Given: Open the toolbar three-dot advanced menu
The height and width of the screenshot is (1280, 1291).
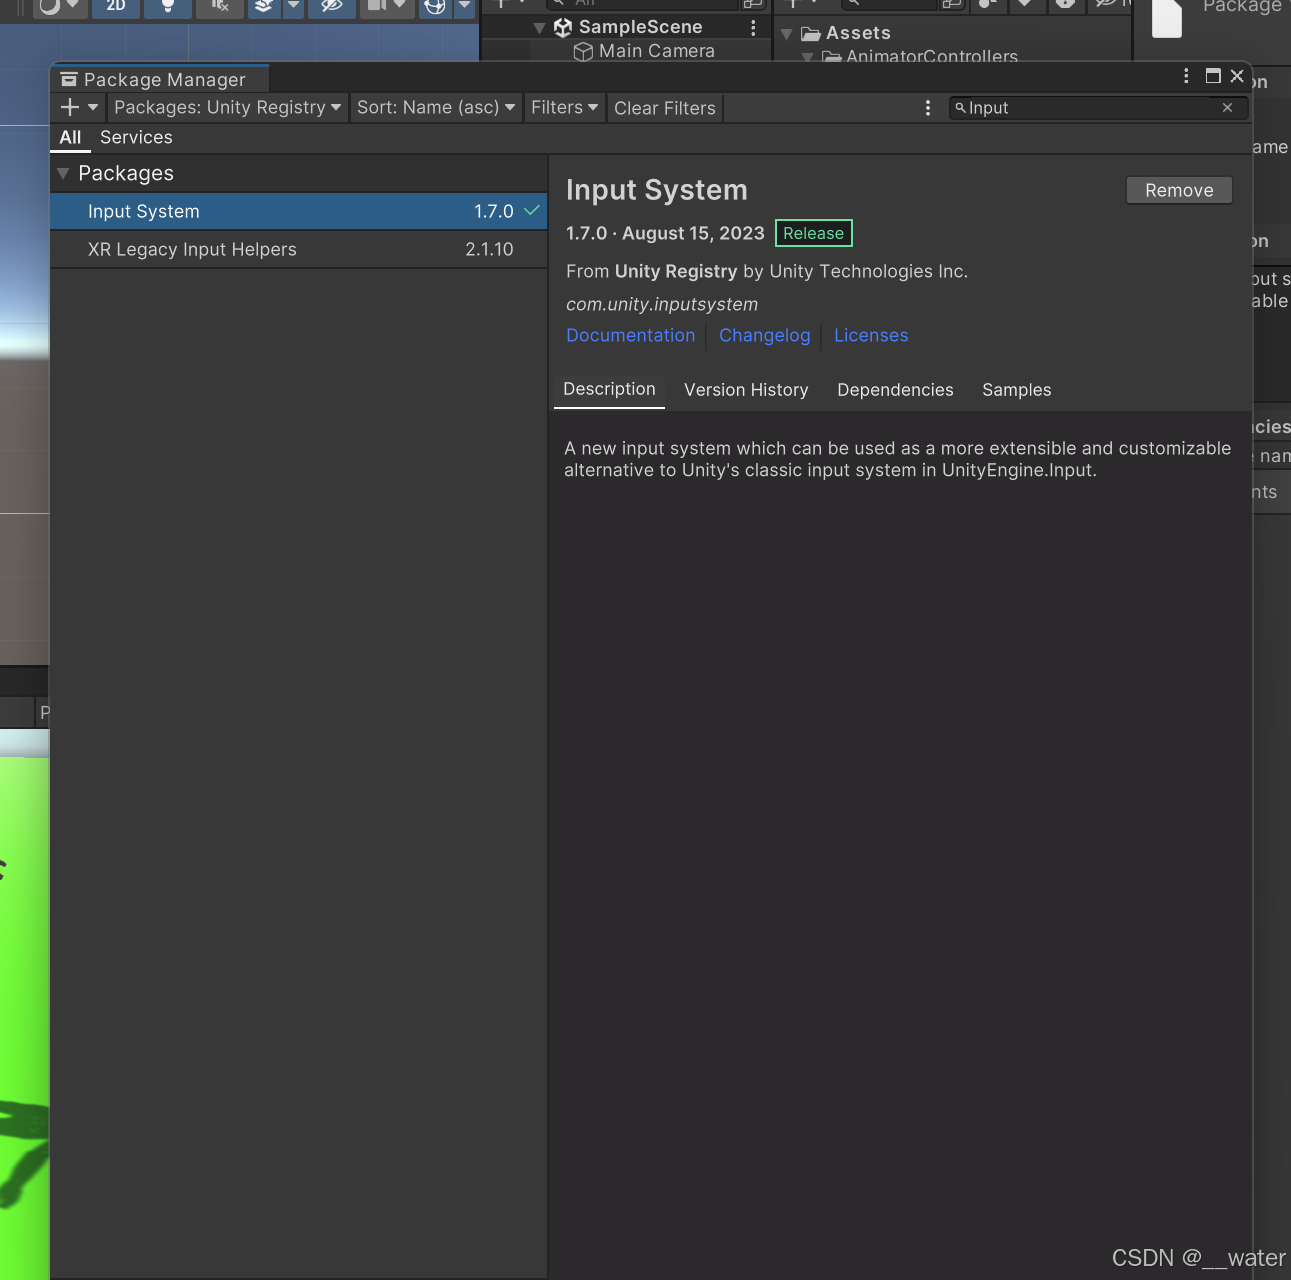Looking at the screenshot, I should point(928,107).
